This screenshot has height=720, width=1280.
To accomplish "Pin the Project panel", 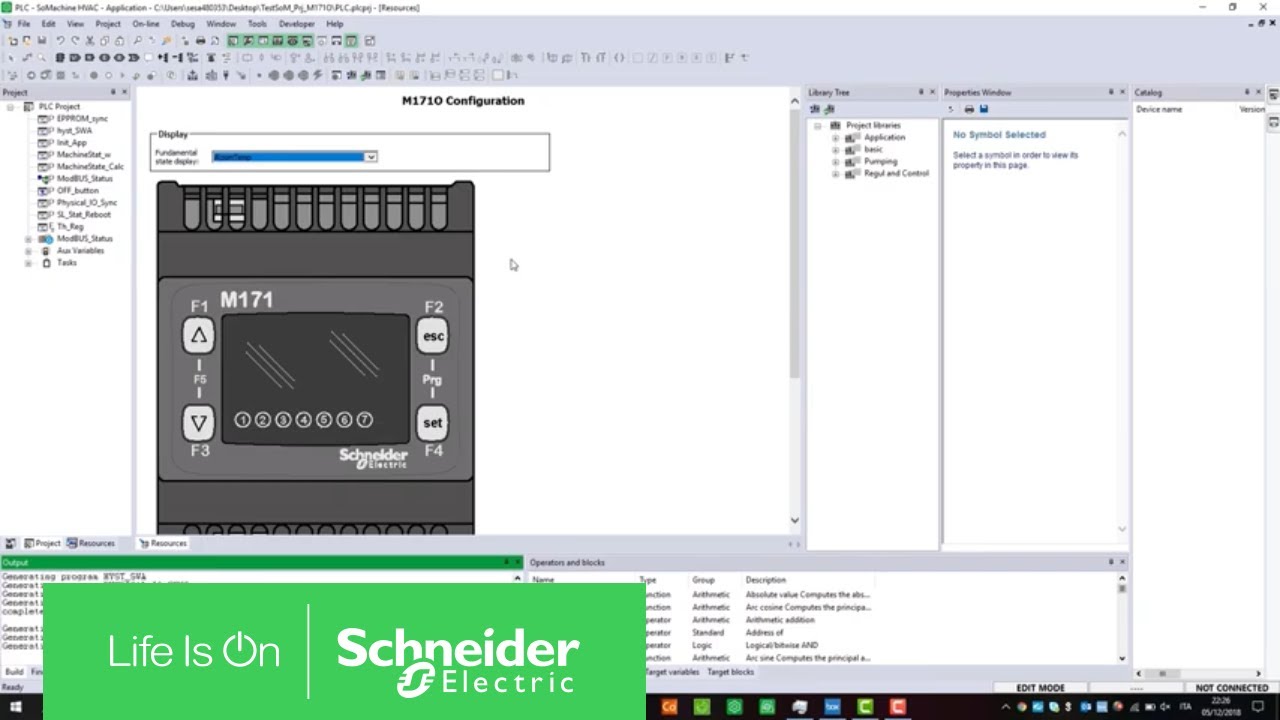I will (x=113, y=92).
